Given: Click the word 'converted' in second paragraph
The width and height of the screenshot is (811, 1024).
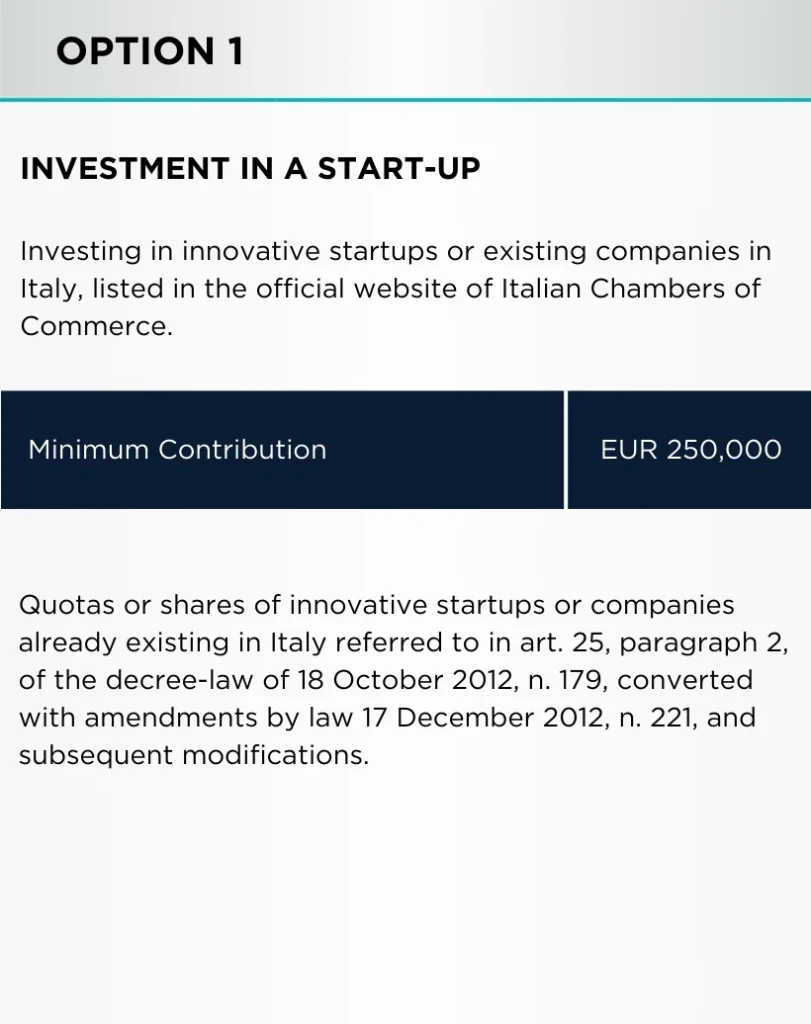Looking at the screenshot, I should click(685, 680).
